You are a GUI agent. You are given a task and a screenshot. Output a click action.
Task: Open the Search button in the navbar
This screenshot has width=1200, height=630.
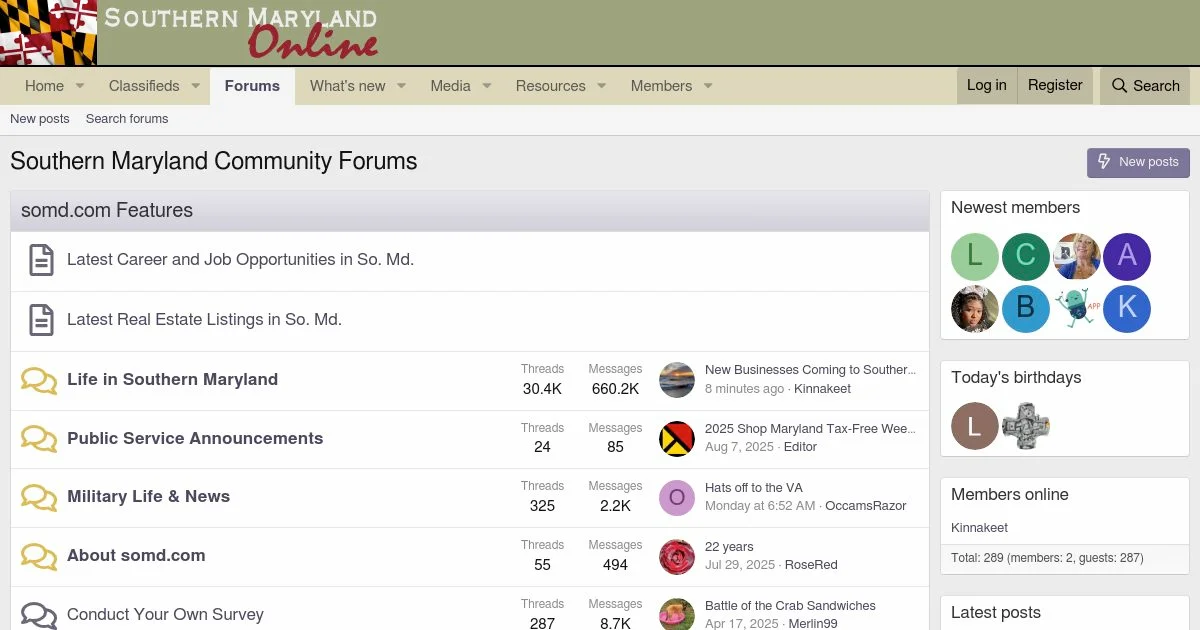tap(1145, 86)
